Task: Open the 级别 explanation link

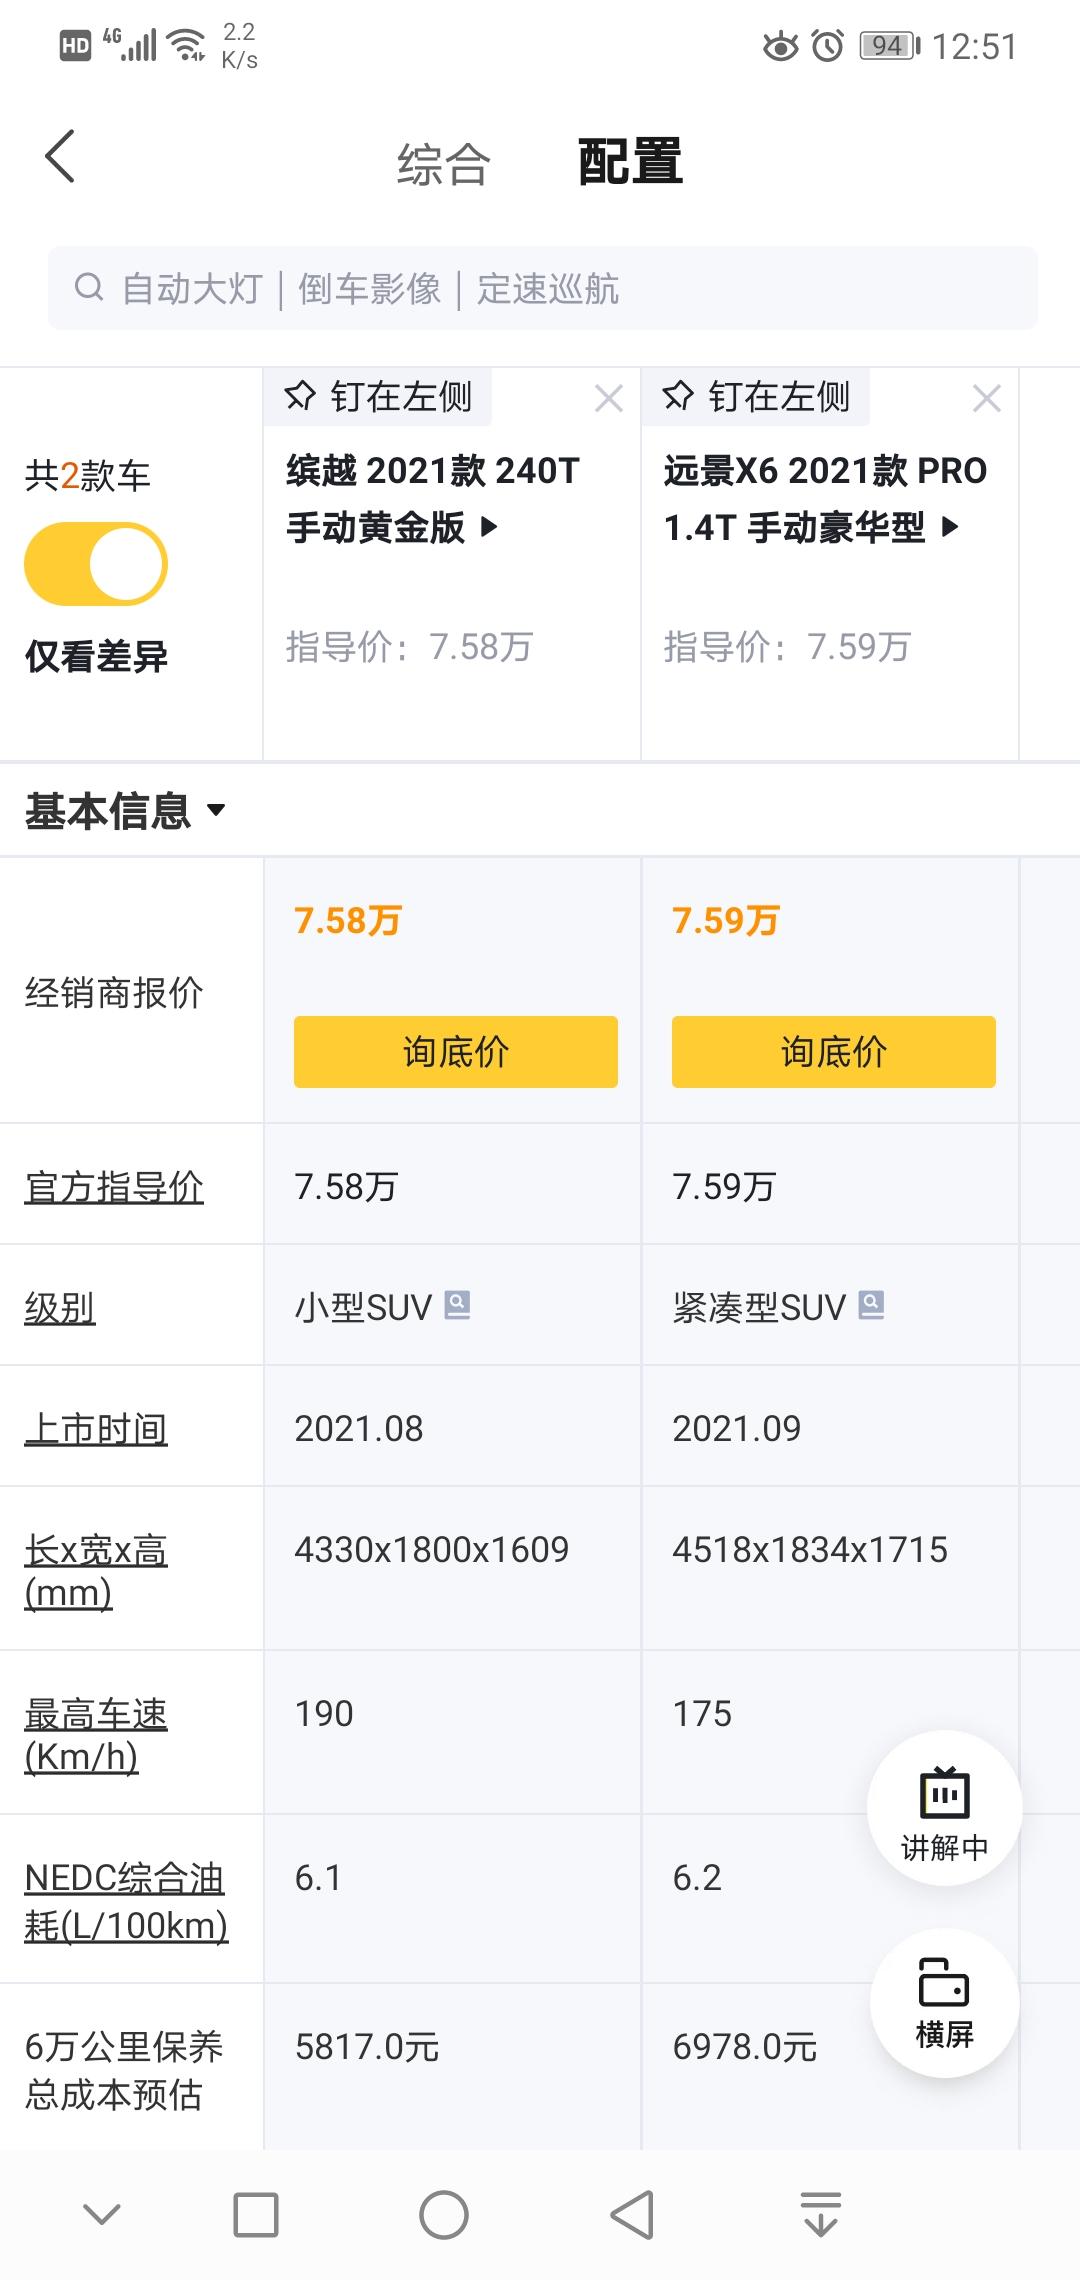Action: [60, 1307]
